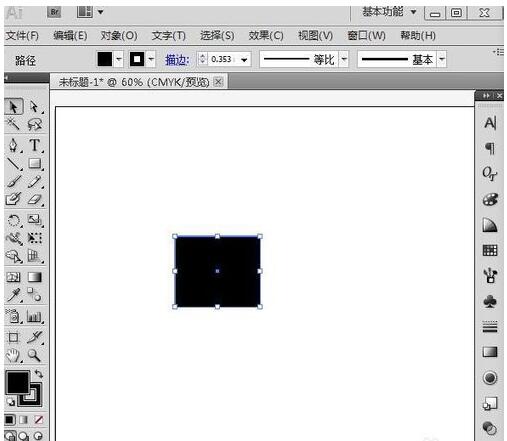Viewport: 507px width, 441px height.
Task: Close the 未标题-1 document tab
Action: 218,82
